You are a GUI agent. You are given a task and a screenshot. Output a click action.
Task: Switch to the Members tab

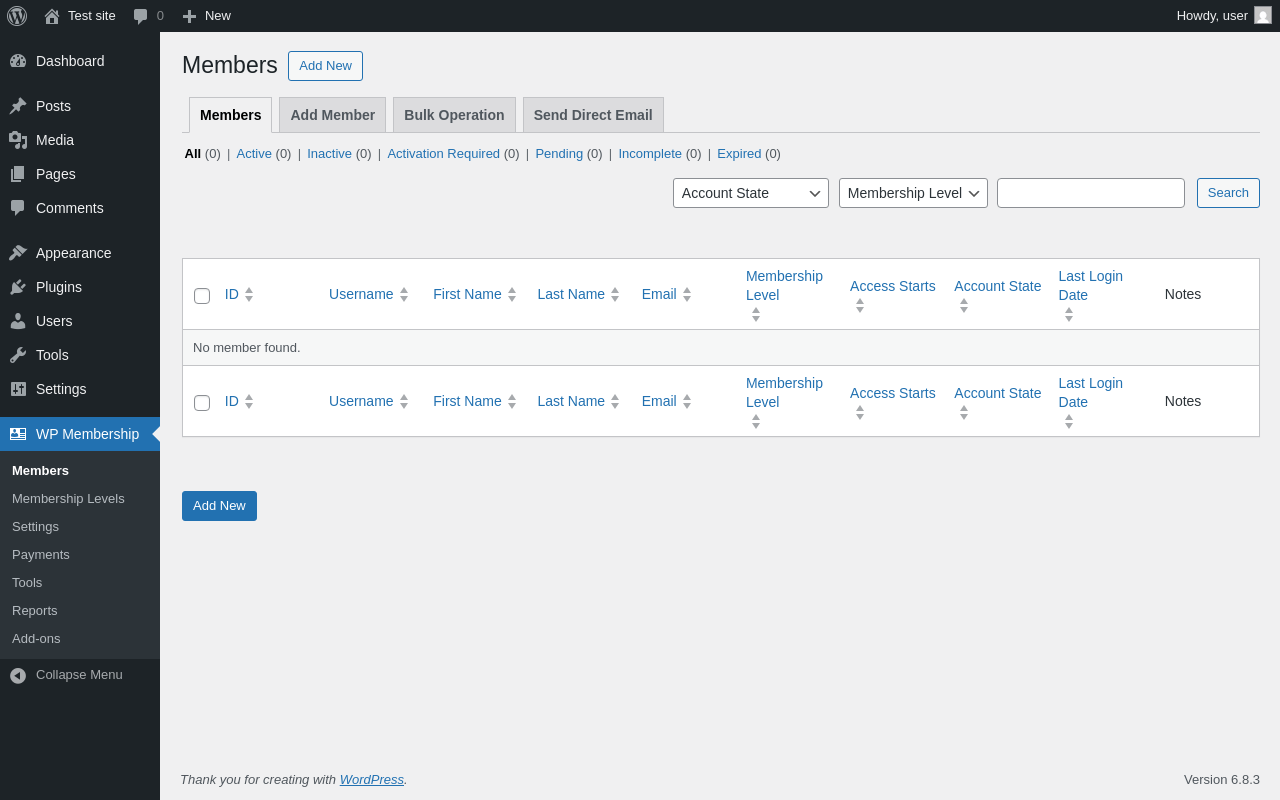[231, 115]
